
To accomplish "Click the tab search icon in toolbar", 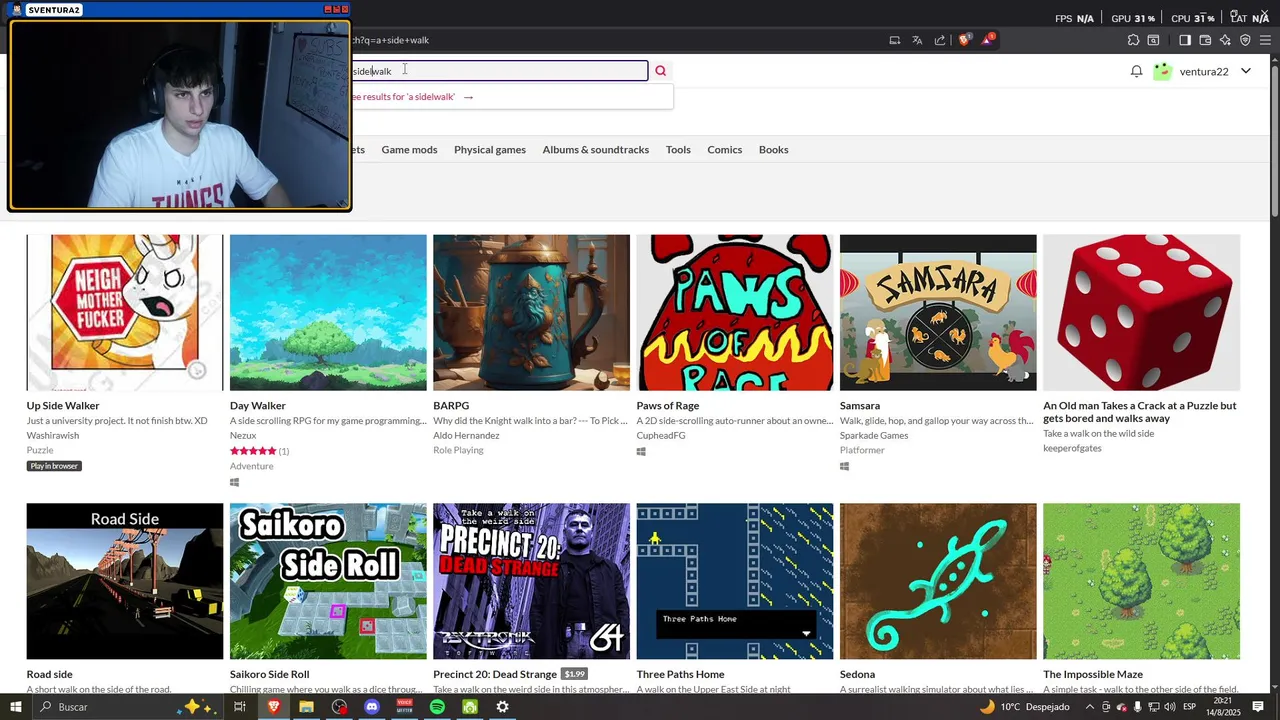I will coord(1153,40).
